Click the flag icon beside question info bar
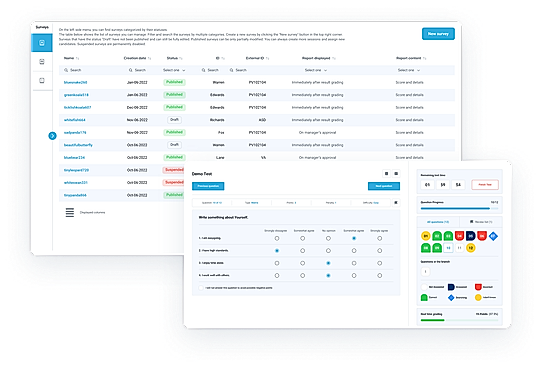Image resolution: width=541 pixels, height=368 pixels. coord(396,203)
